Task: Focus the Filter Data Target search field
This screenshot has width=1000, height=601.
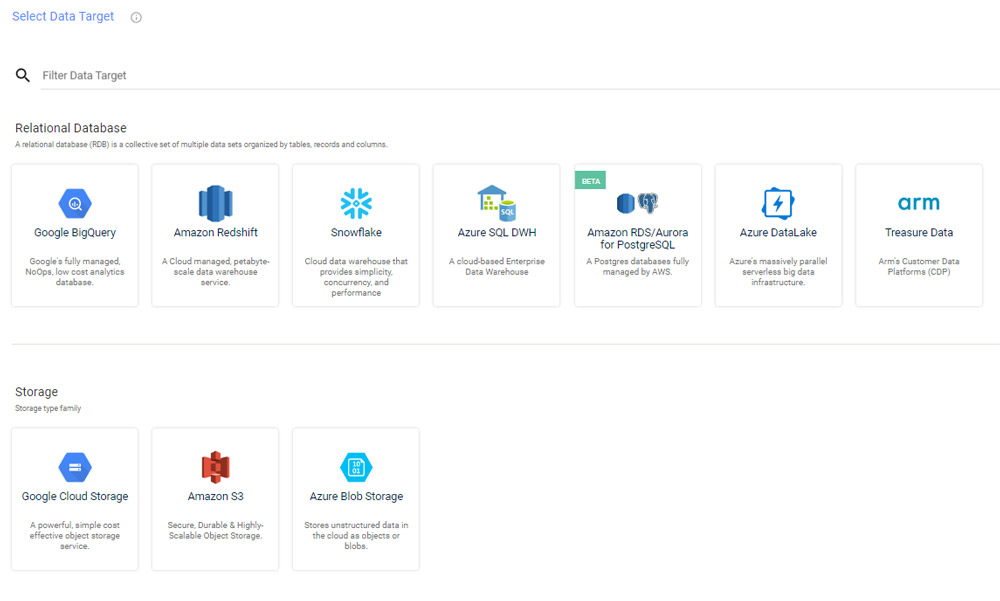Action: pos(520,75)
